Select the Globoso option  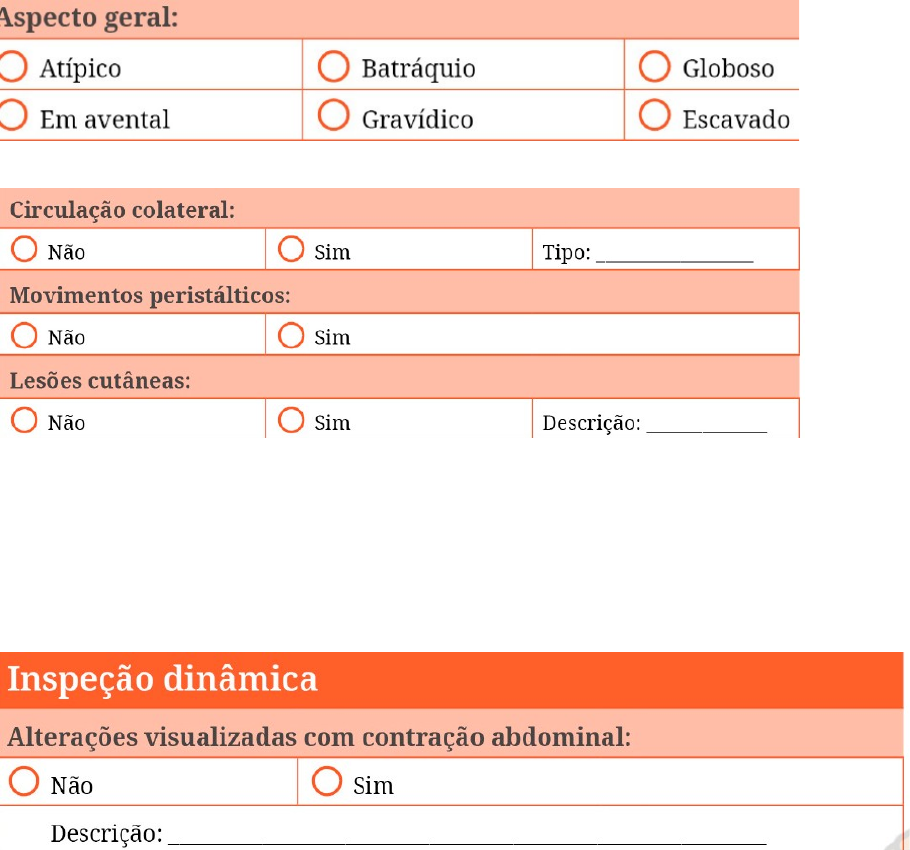pos(655,66)
